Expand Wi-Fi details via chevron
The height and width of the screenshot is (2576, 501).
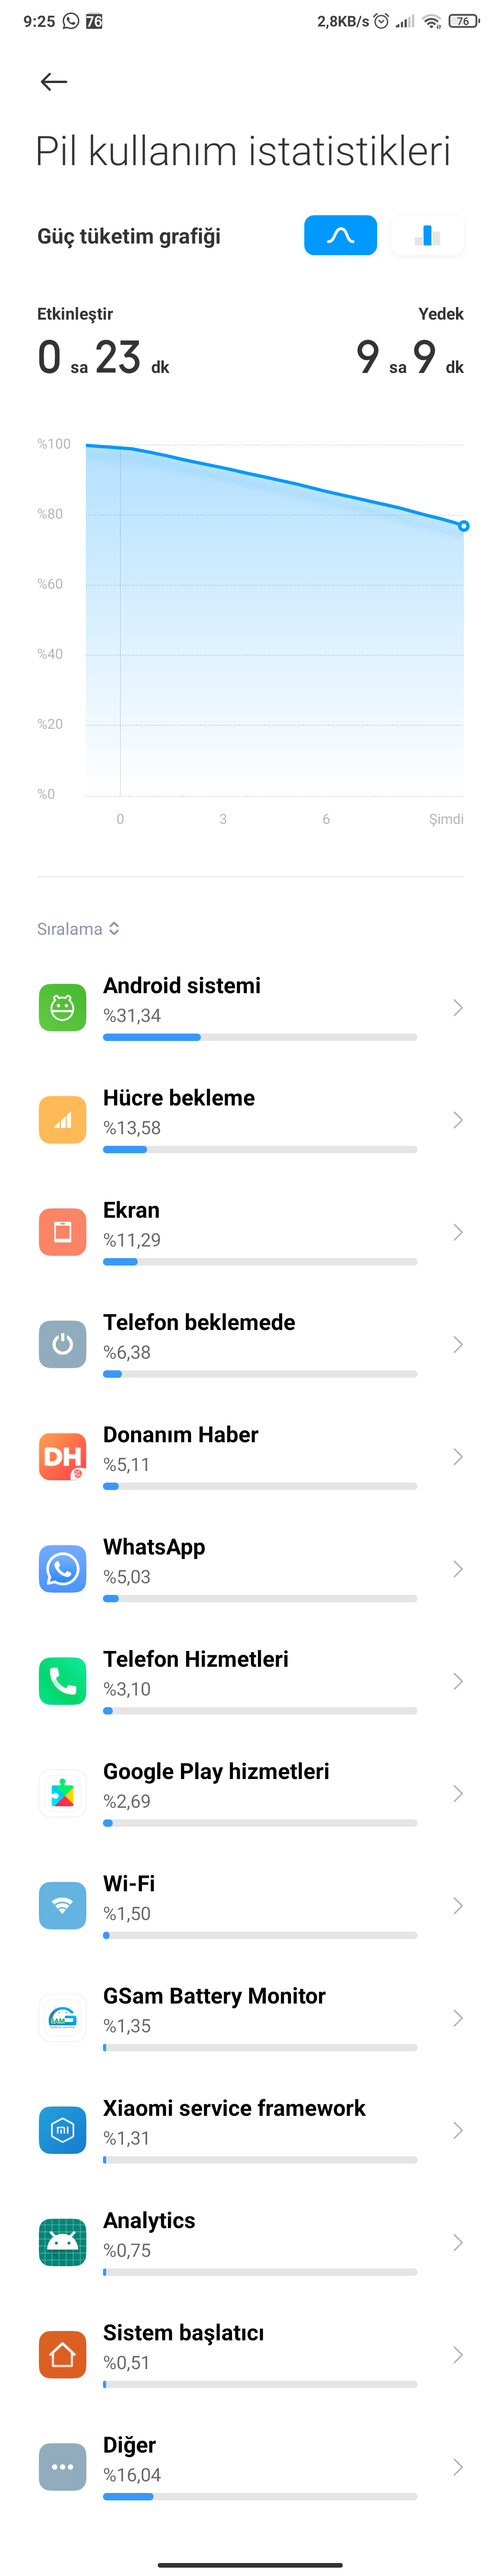click(x=457, y=1905)
